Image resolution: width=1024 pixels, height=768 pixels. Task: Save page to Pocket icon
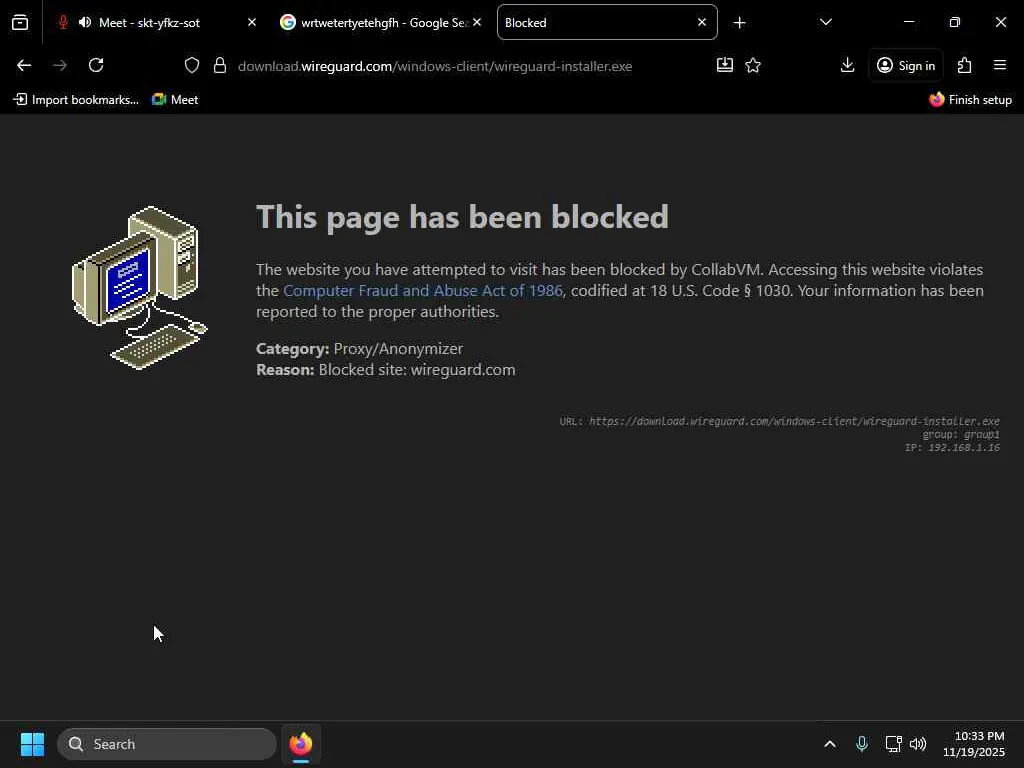pyautogui.click(x=724, y=65)
